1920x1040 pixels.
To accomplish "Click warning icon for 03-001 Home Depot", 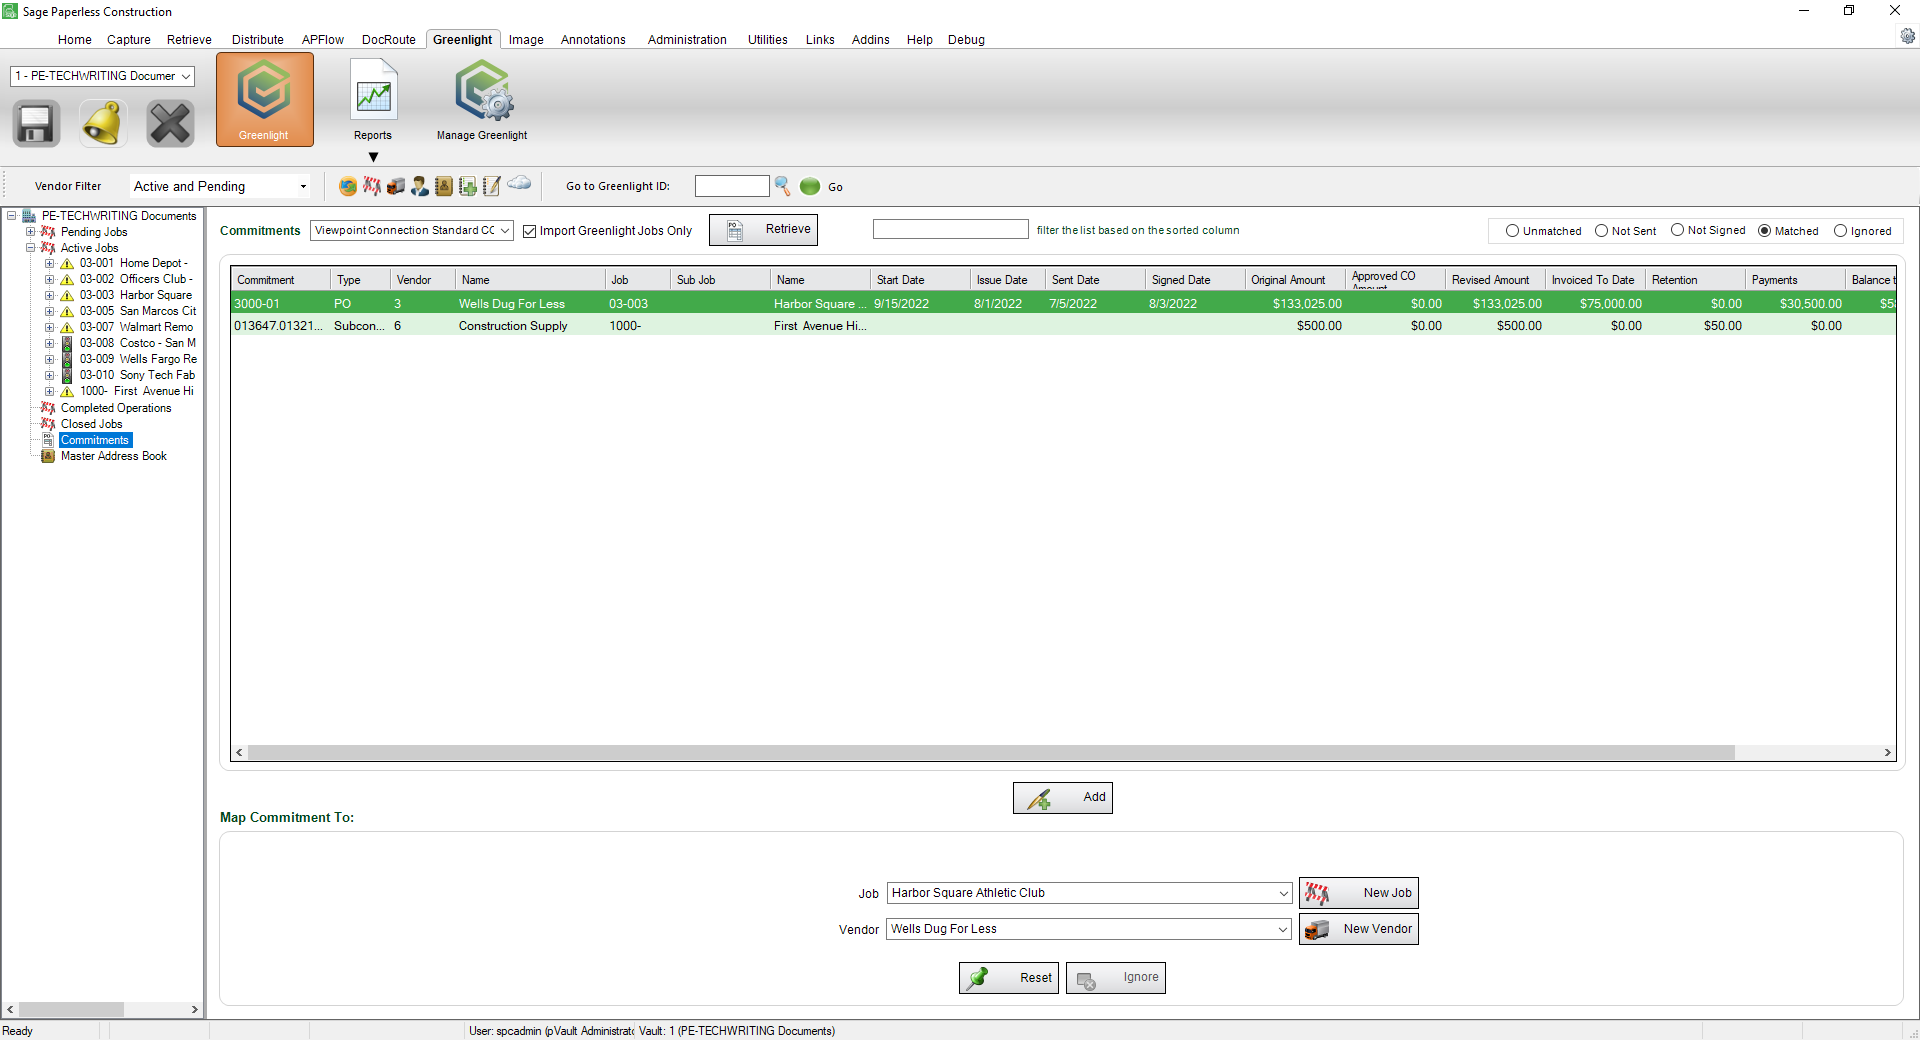I will pyautogui.click(x=67, y=264).
